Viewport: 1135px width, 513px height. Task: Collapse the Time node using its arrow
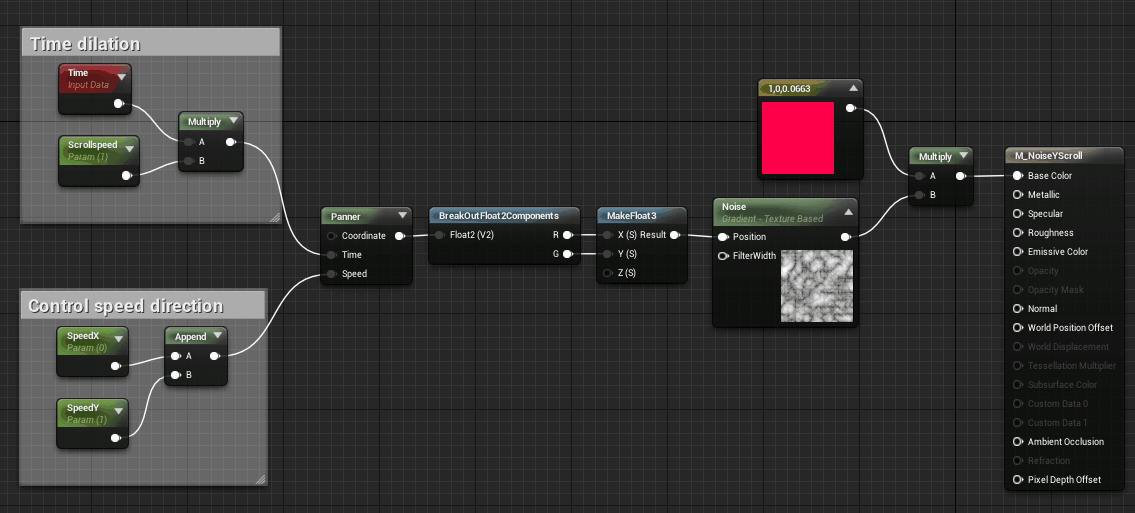click(121, 77)
